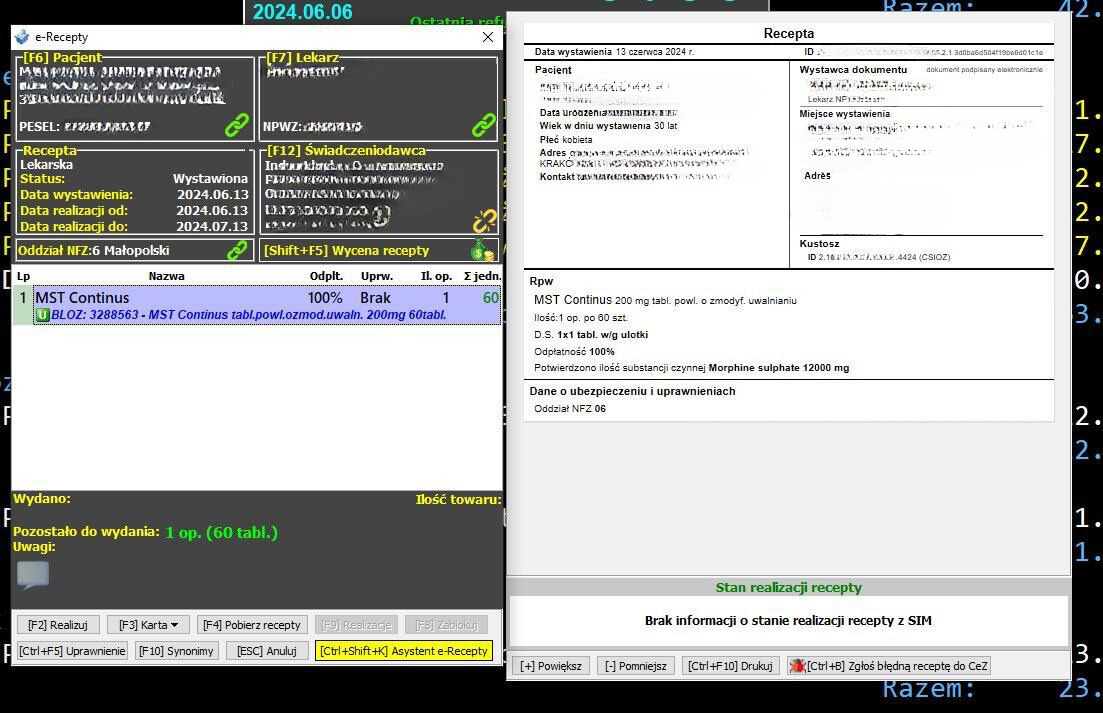Click the BLOZ: 3288563 description line
The height and width of the screenshot is (713, 1103).
(x=249, y=314)
